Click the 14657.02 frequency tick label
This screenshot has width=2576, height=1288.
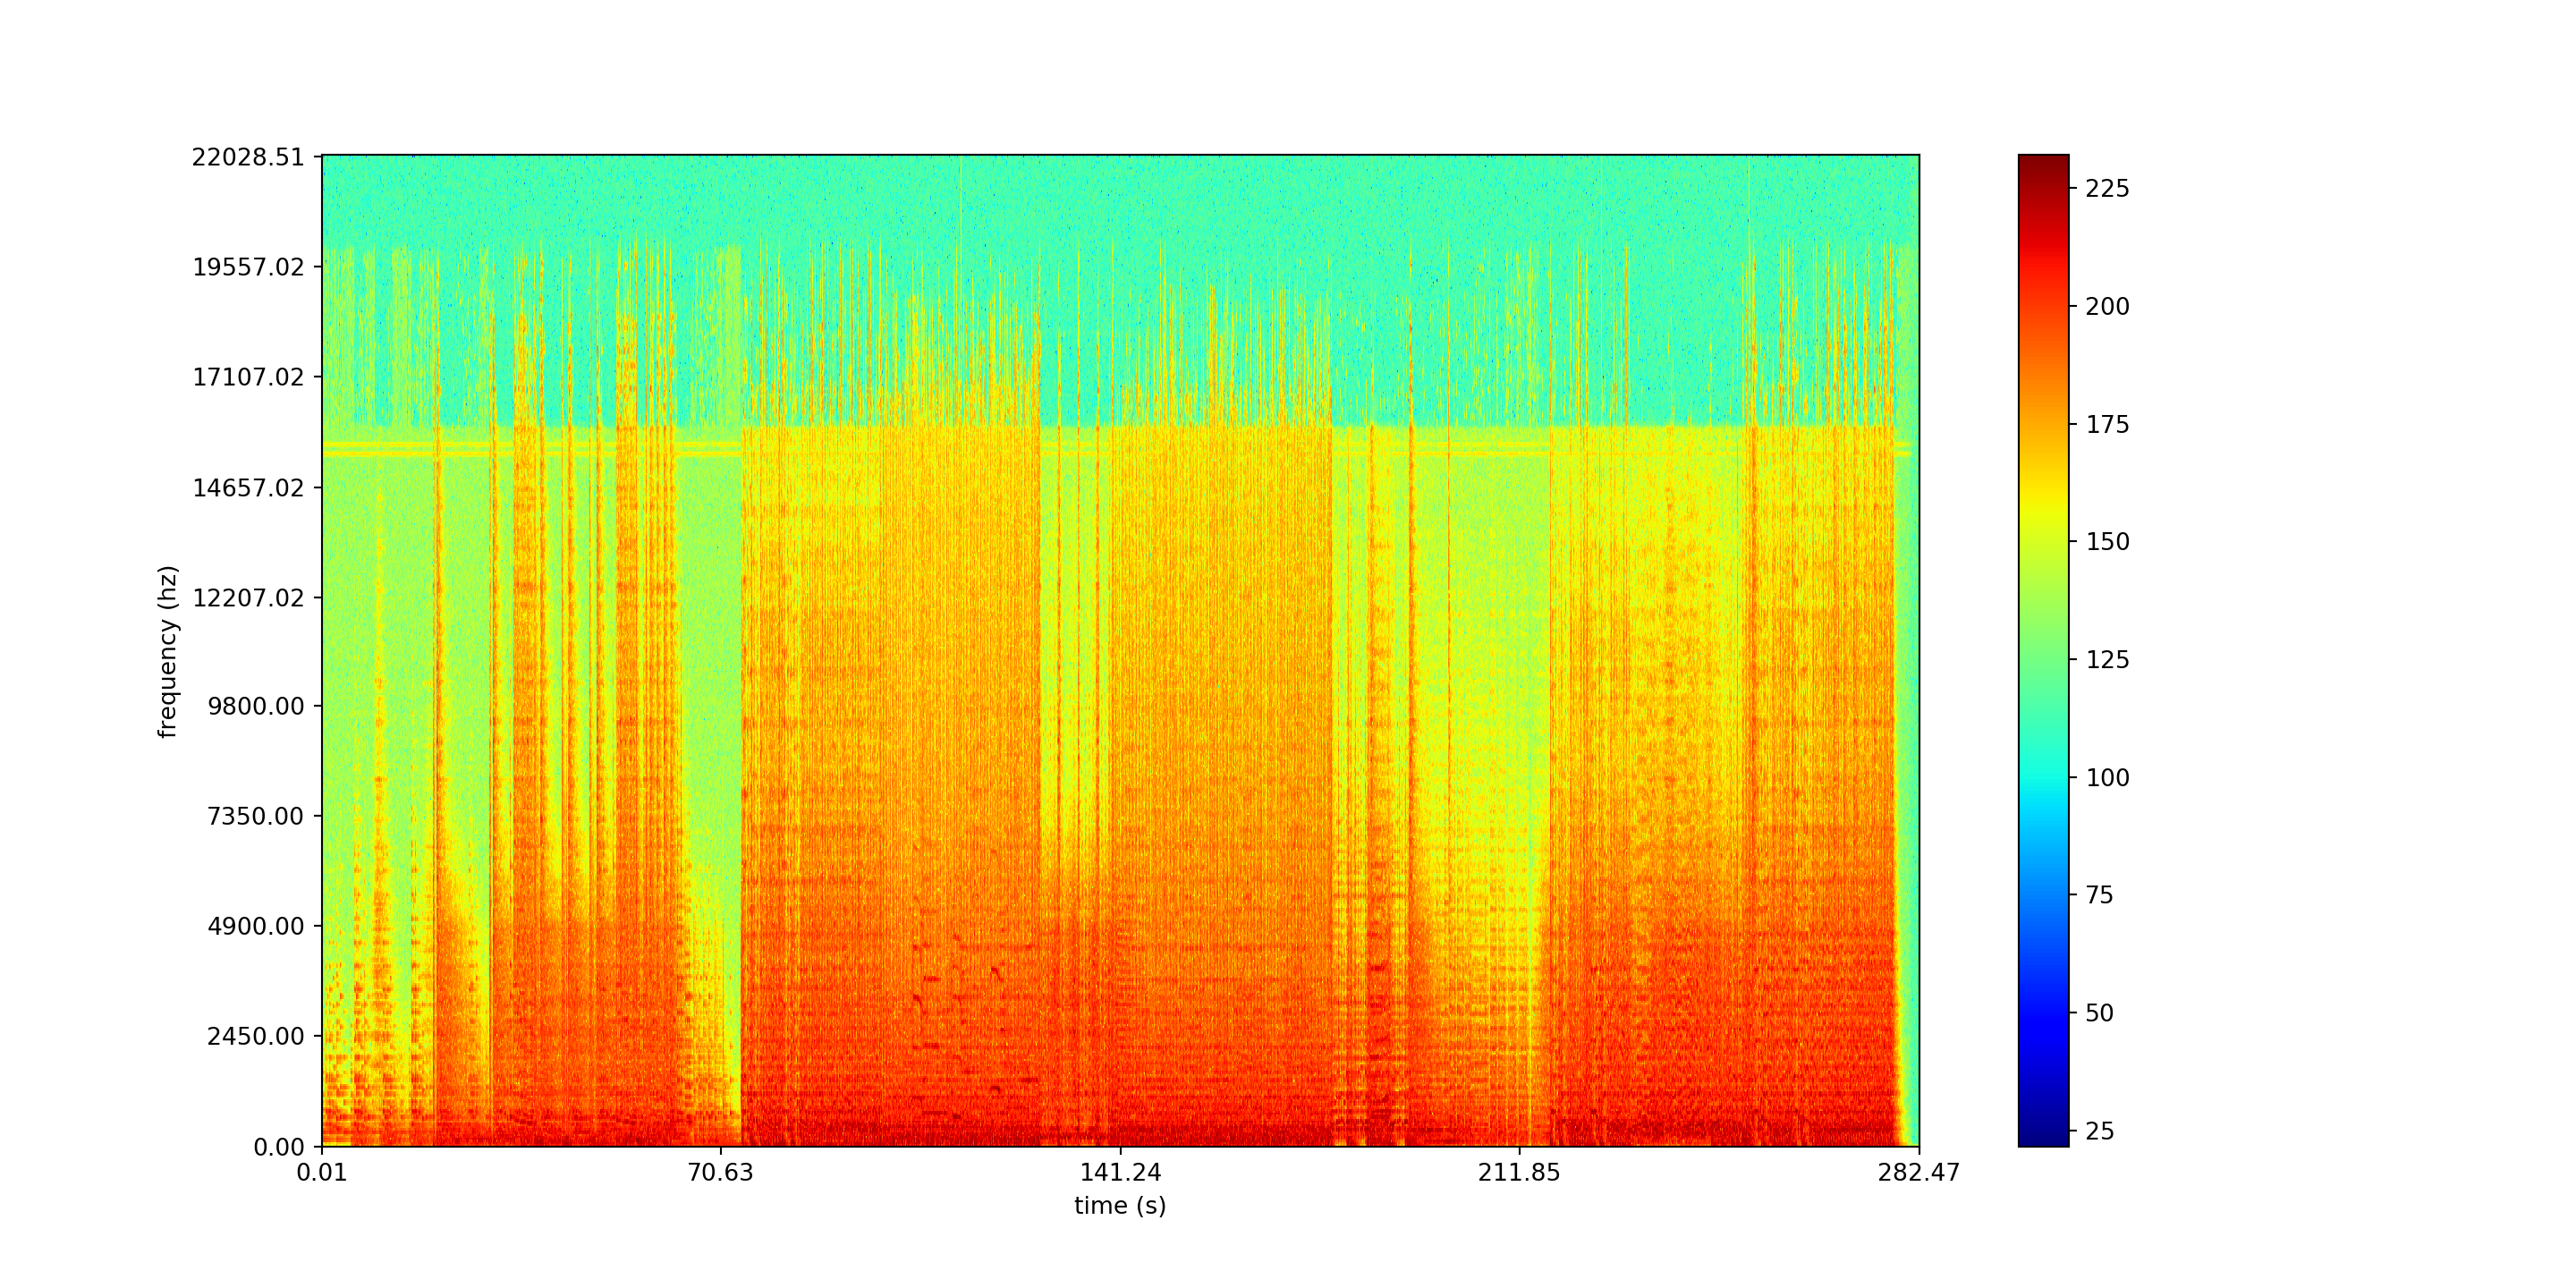tap(247, 488)
